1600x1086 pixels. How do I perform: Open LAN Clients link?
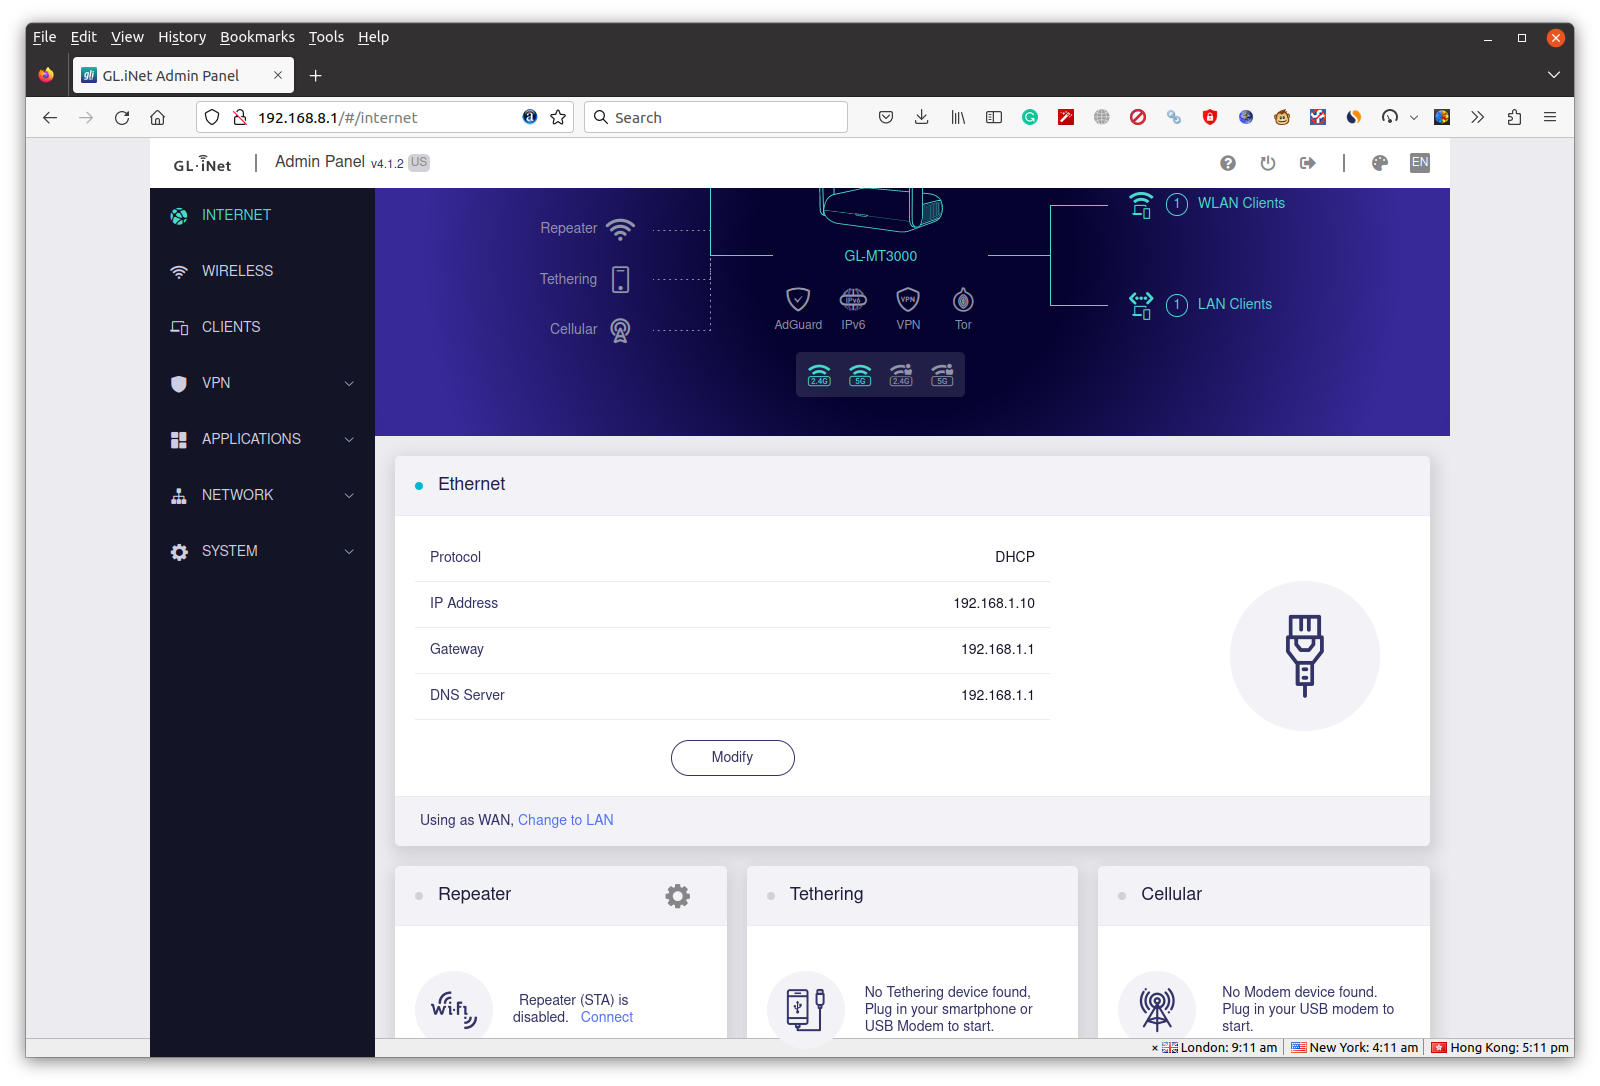[x=1235, y=304]
